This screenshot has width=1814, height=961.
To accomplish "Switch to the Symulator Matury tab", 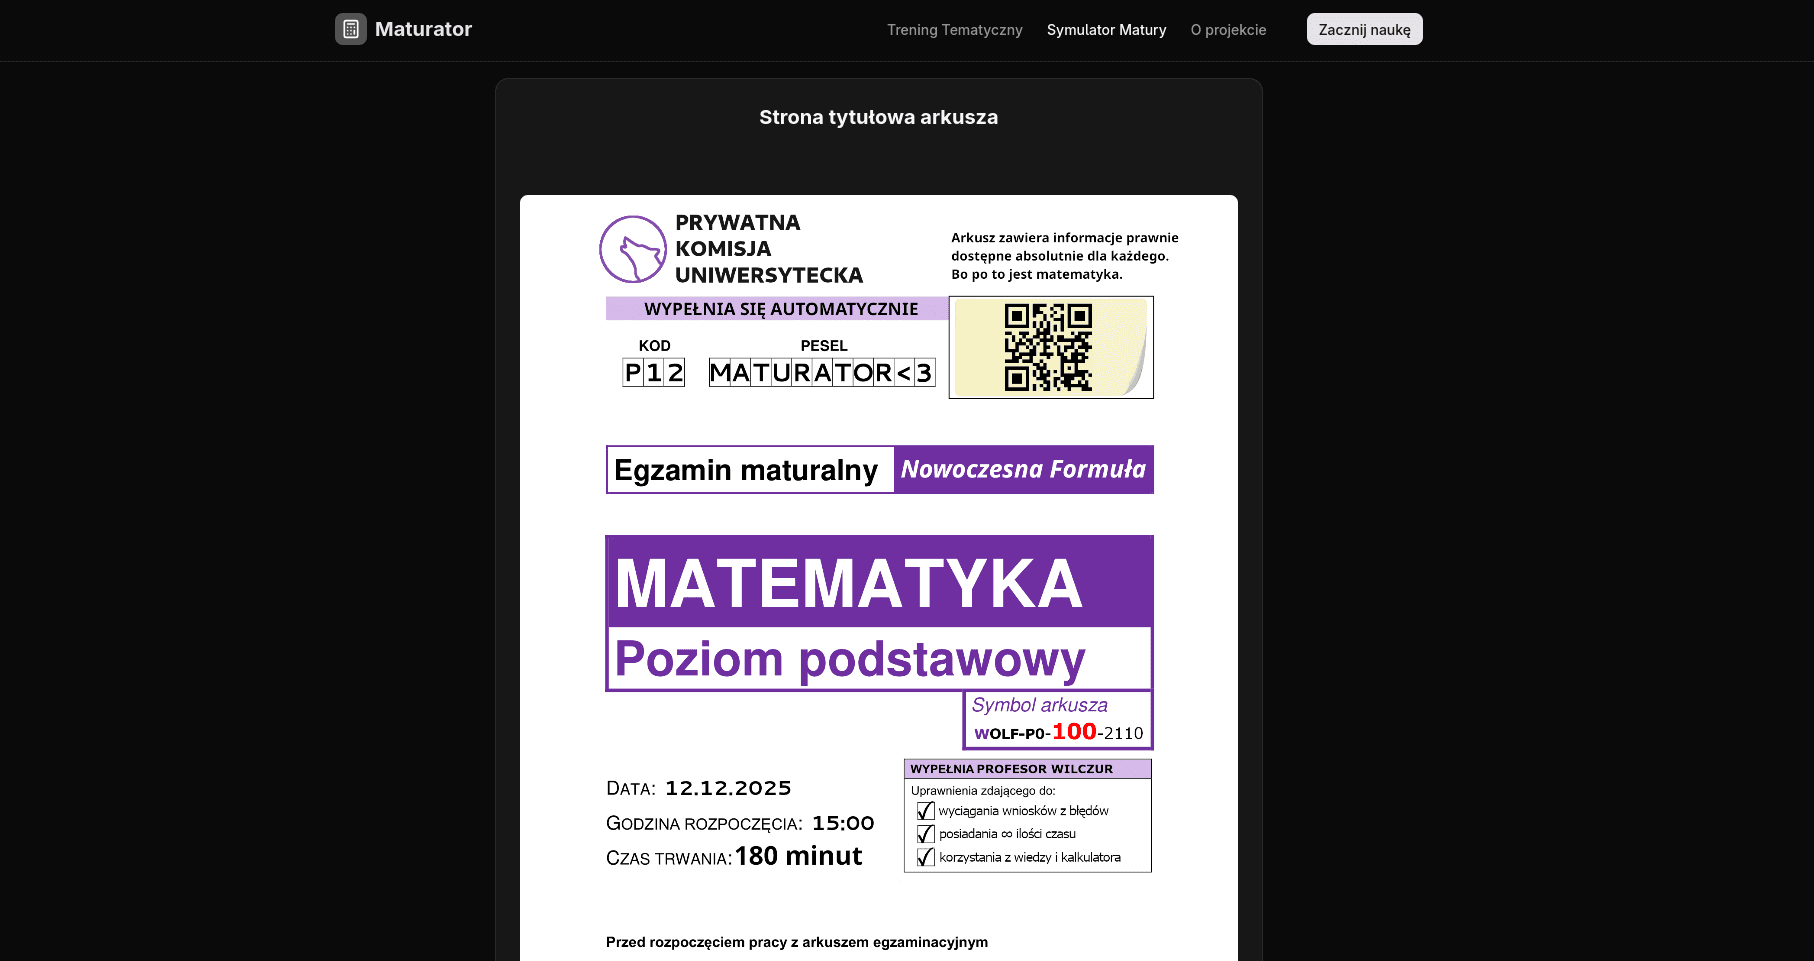I will (x=1106, y=30).
